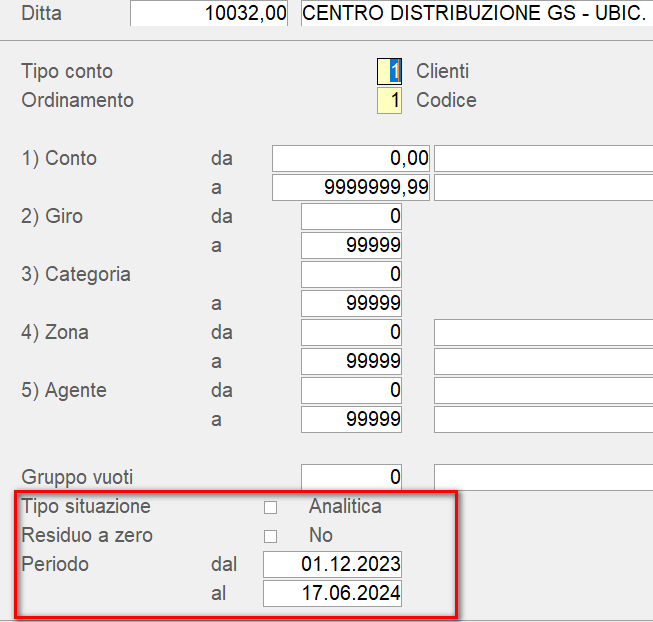Focus the Gruppo vuoti code field
Screen dimensions: 653x622
tap(351, 478)
